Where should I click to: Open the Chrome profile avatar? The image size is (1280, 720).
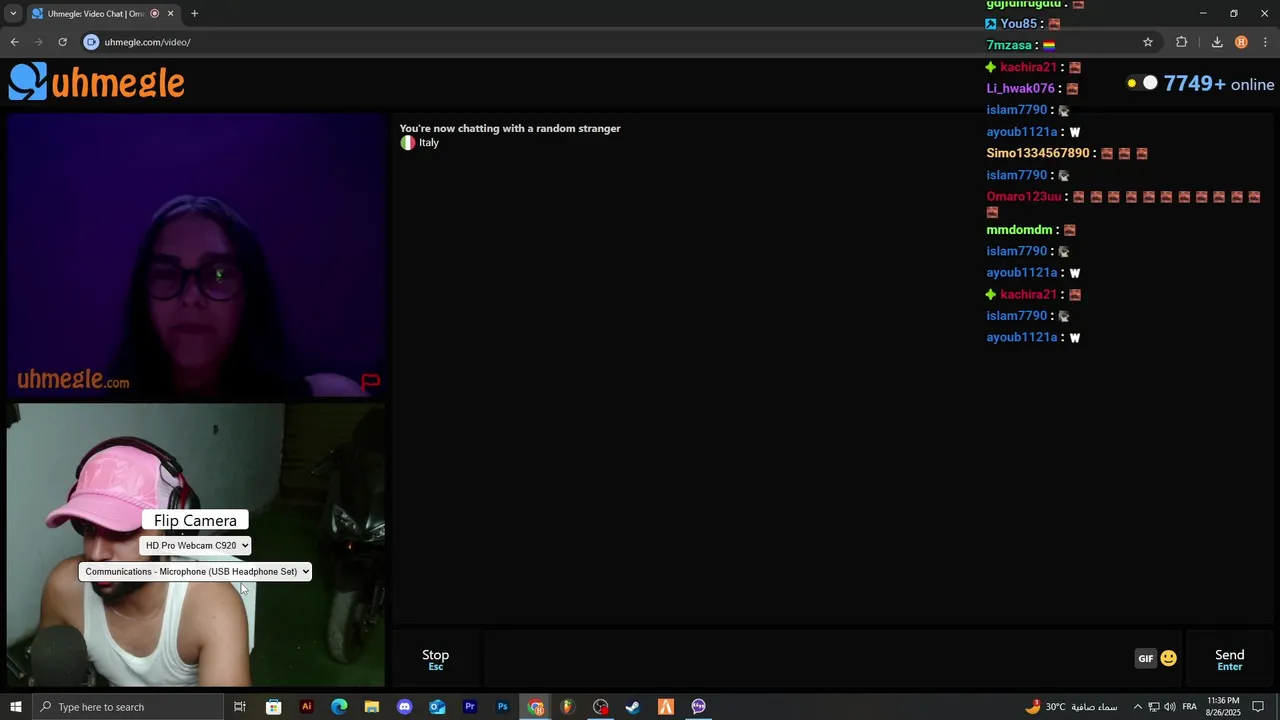(x=1241, y=42)
